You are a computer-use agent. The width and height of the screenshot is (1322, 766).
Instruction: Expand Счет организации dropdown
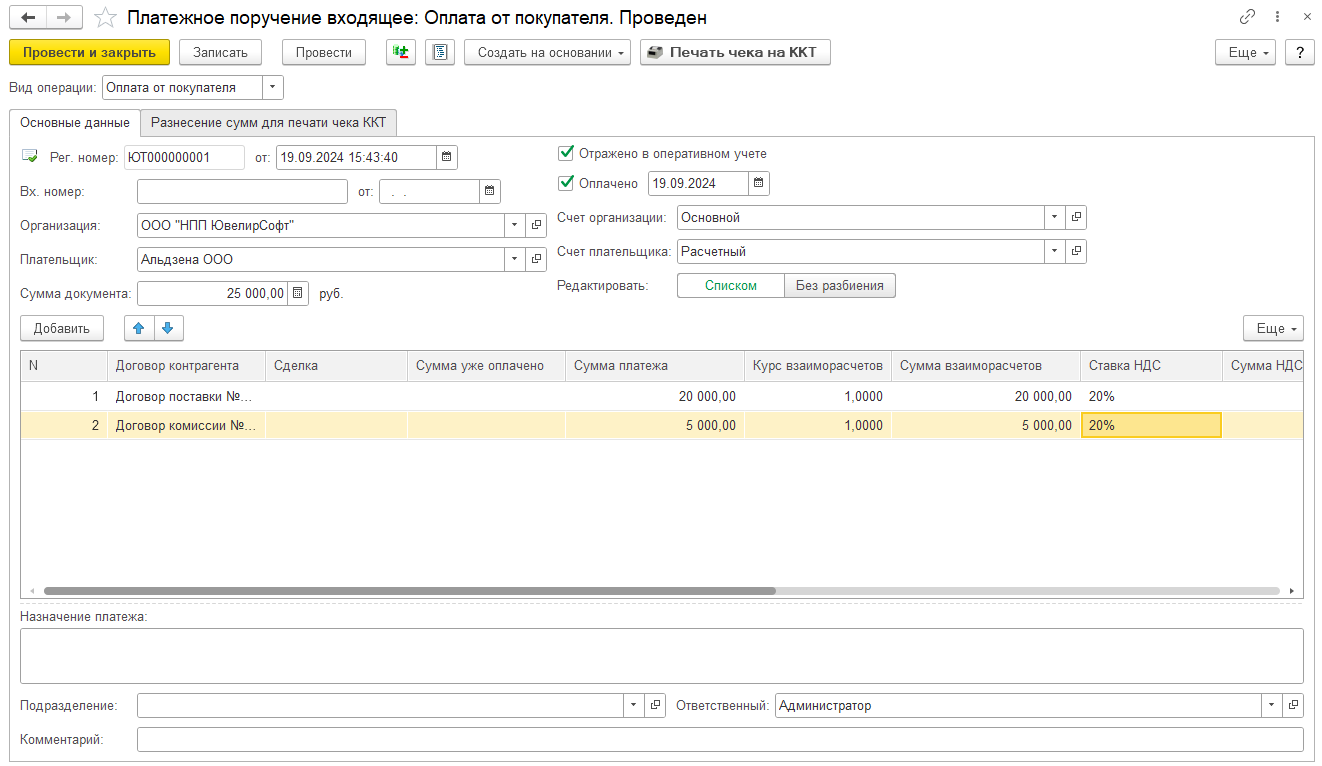1055,217
